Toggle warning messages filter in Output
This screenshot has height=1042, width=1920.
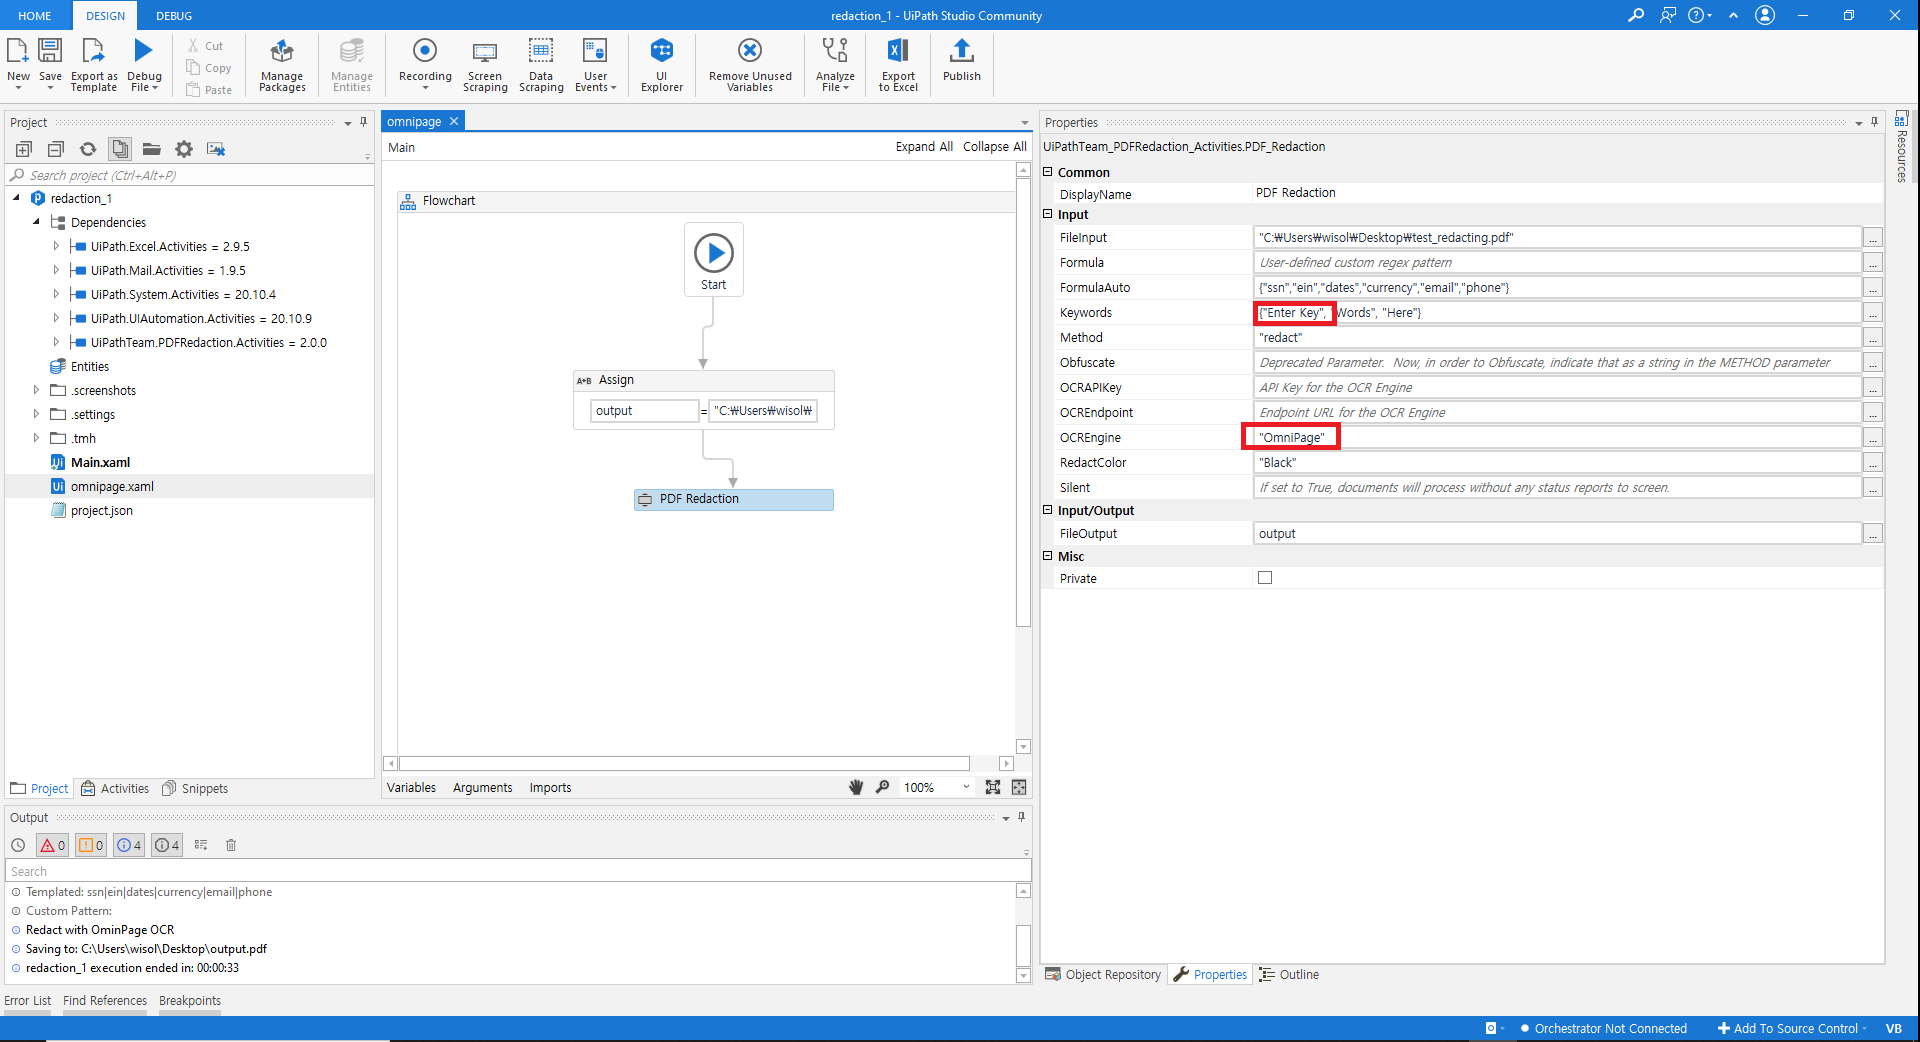click(91, 845)
